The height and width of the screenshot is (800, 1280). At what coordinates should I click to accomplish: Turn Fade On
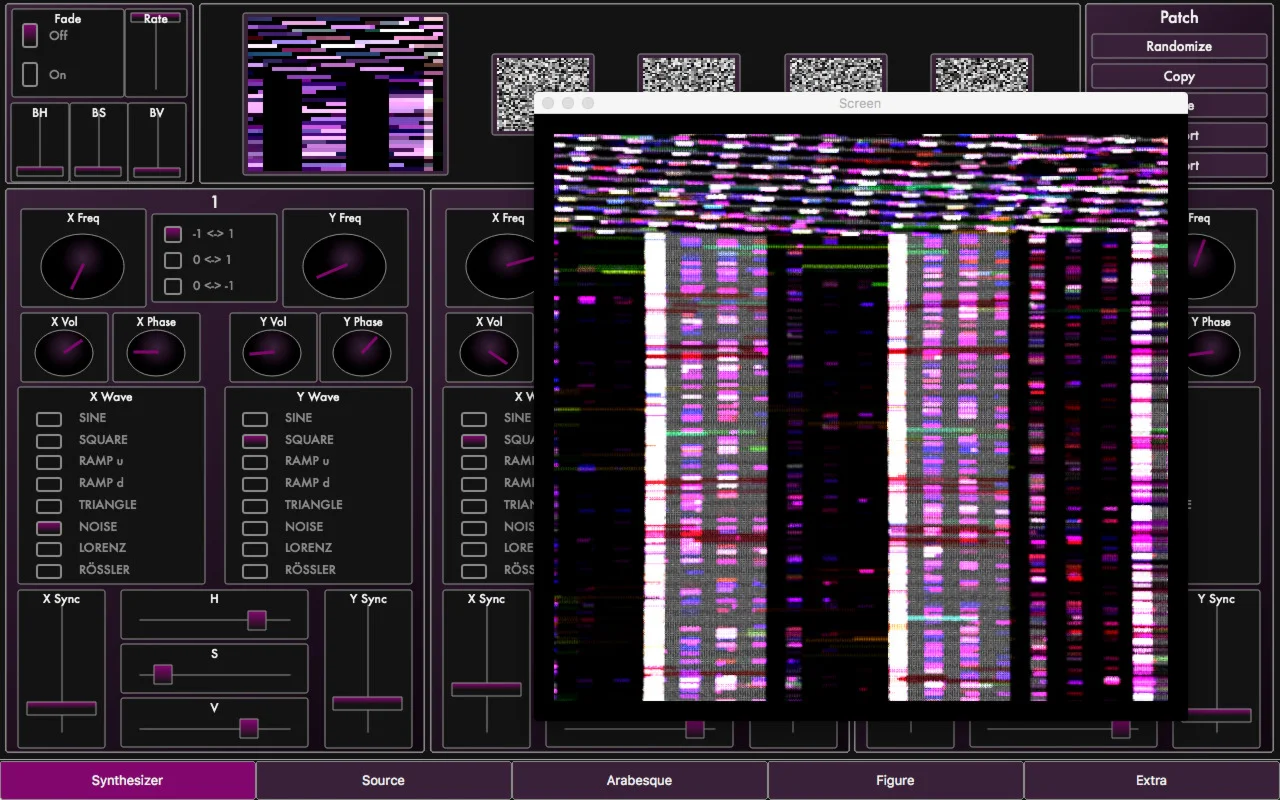30,75
